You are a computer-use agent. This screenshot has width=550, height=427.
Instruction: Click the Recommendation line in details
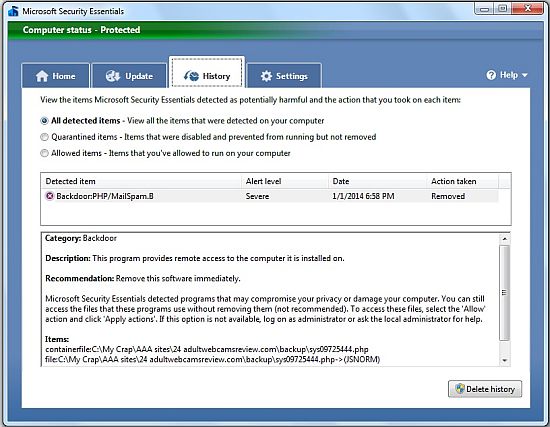[x=143, y=279]
